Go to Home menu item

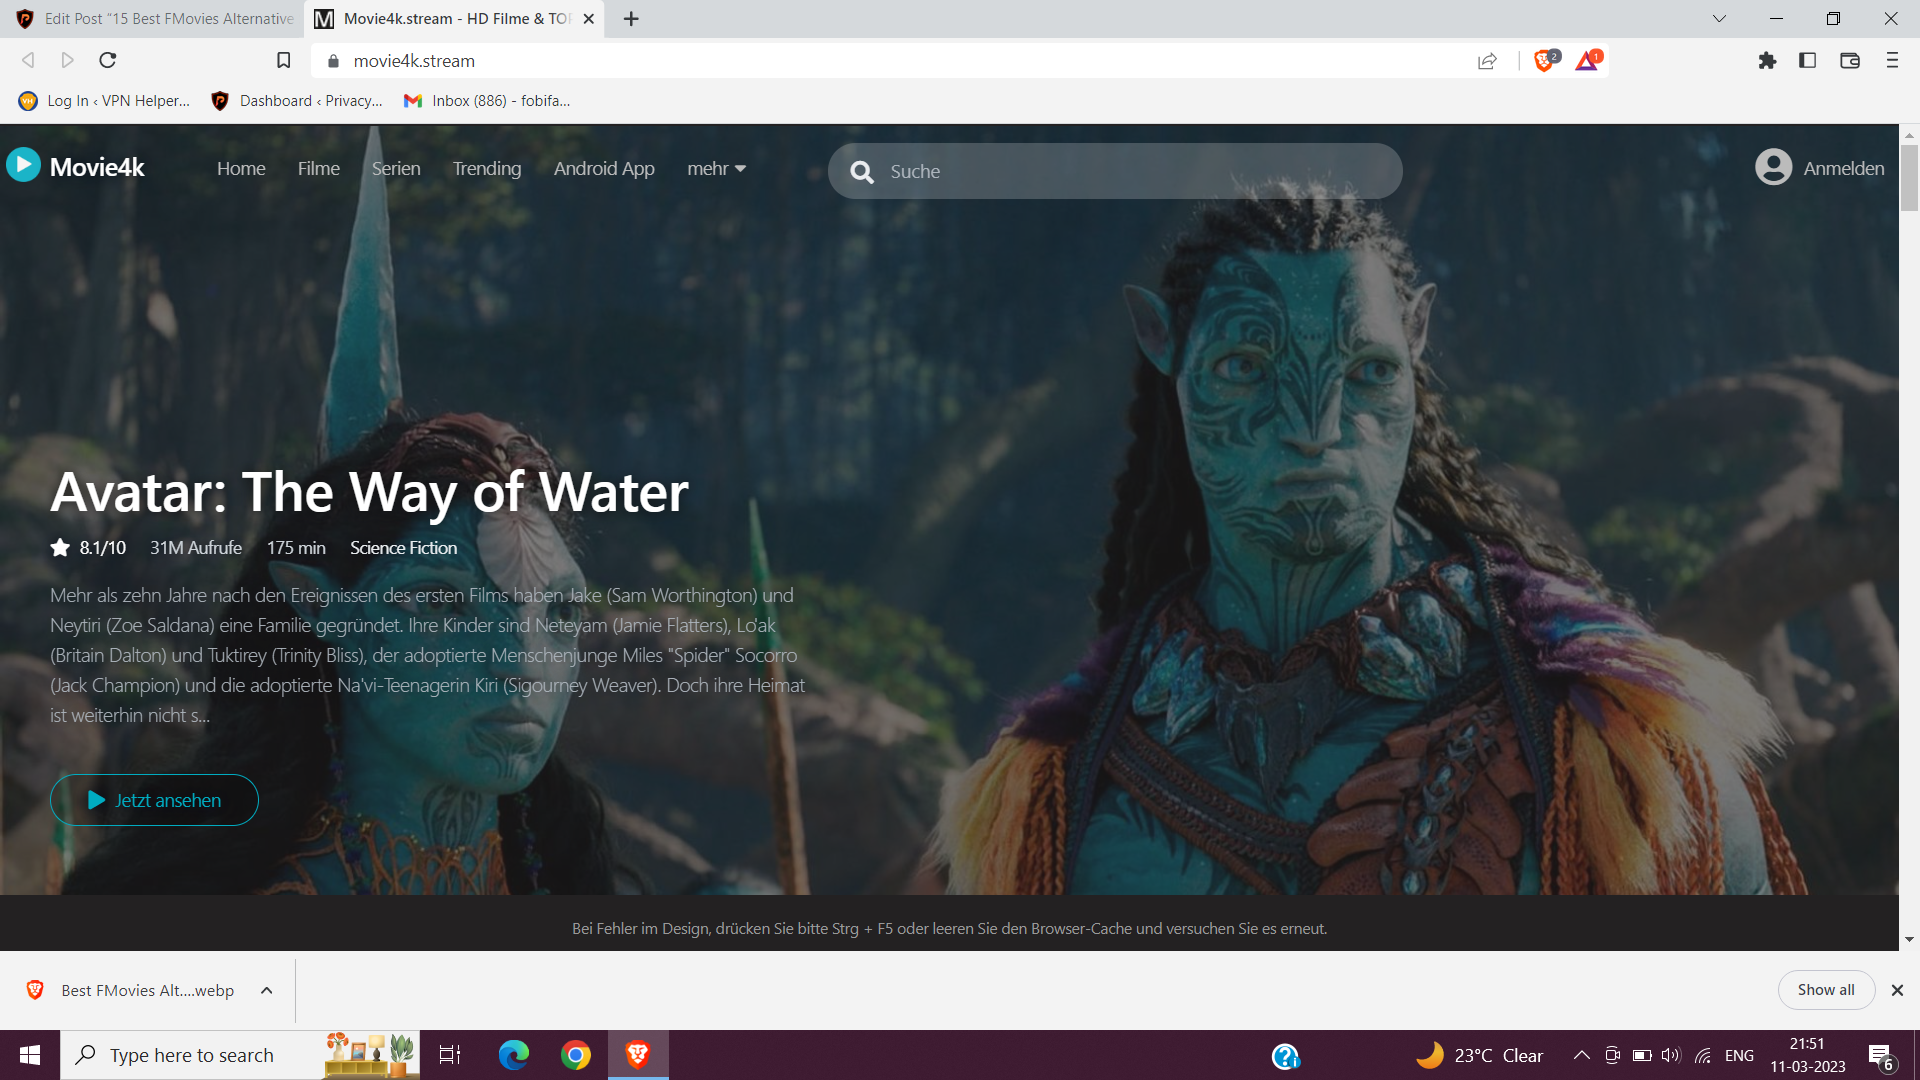click(x=241, y=169)
